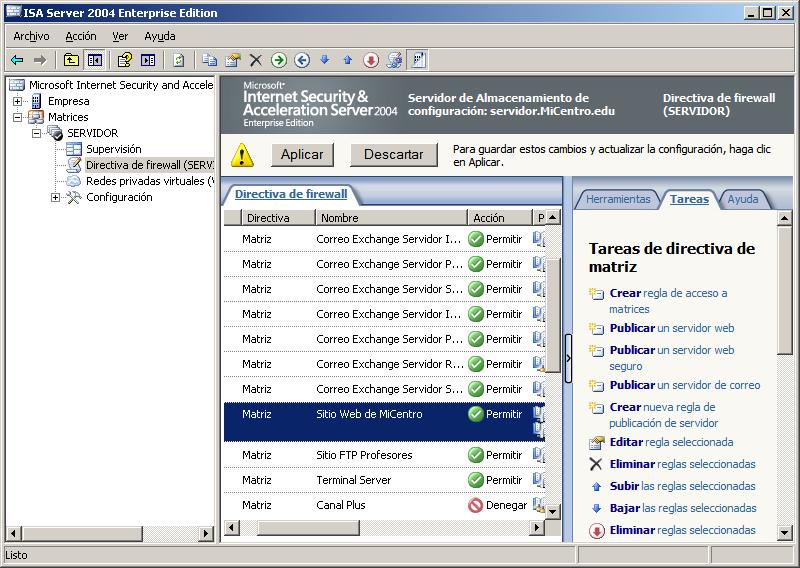
Task: Click the black X delete toolbar icon
Action: coord(256,60)
